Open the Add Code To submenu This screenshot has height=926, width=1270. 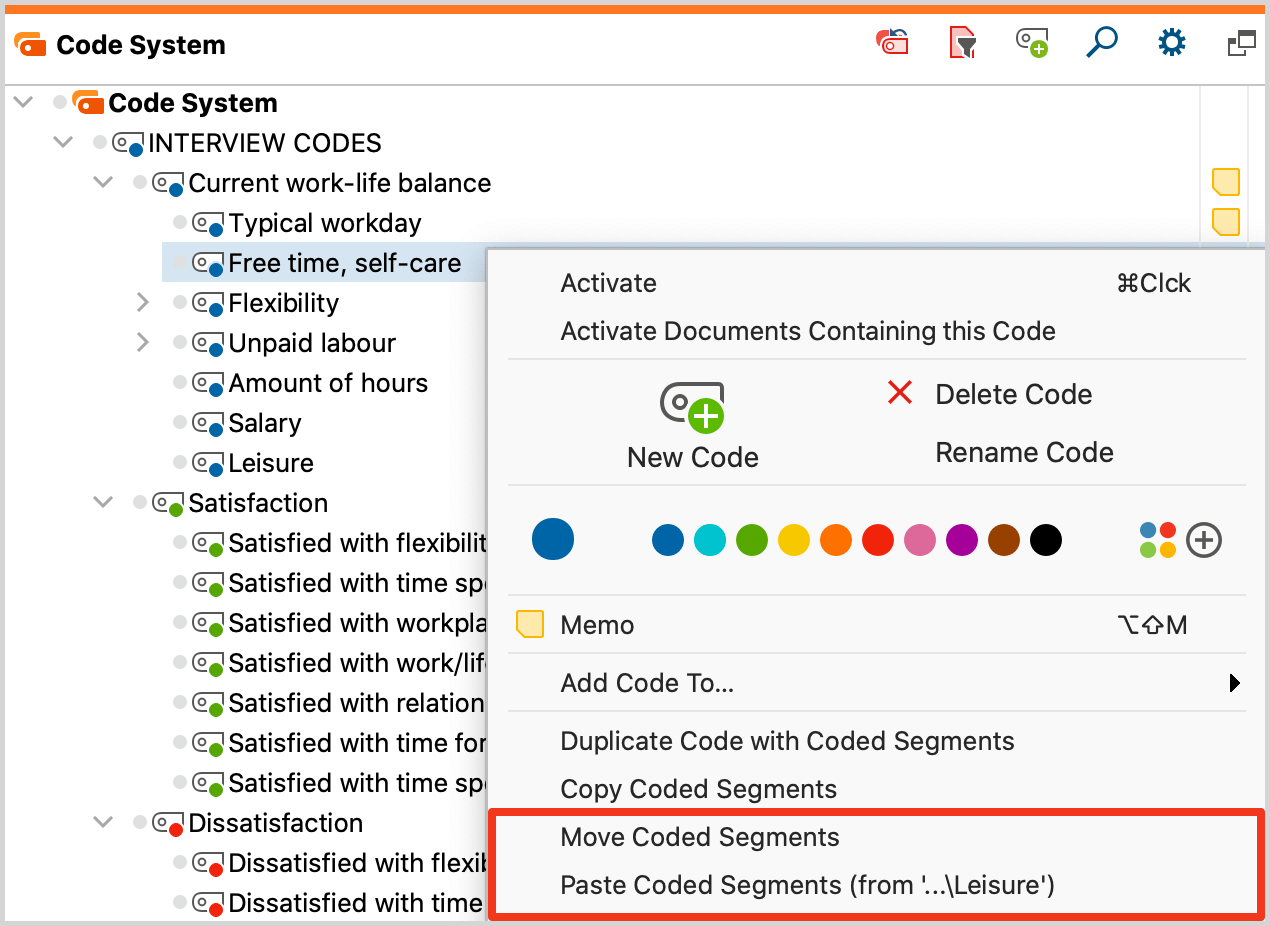pyautogui.click(x=647, y=683)
